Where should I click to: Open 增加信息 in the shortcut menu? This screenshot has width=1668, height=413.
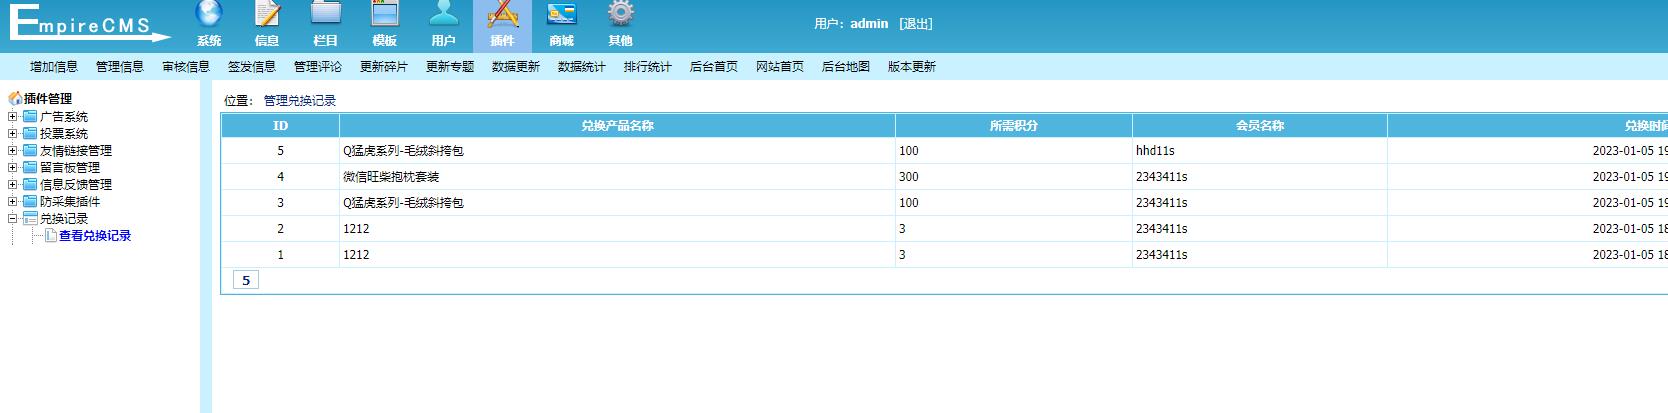pos(54,67)
